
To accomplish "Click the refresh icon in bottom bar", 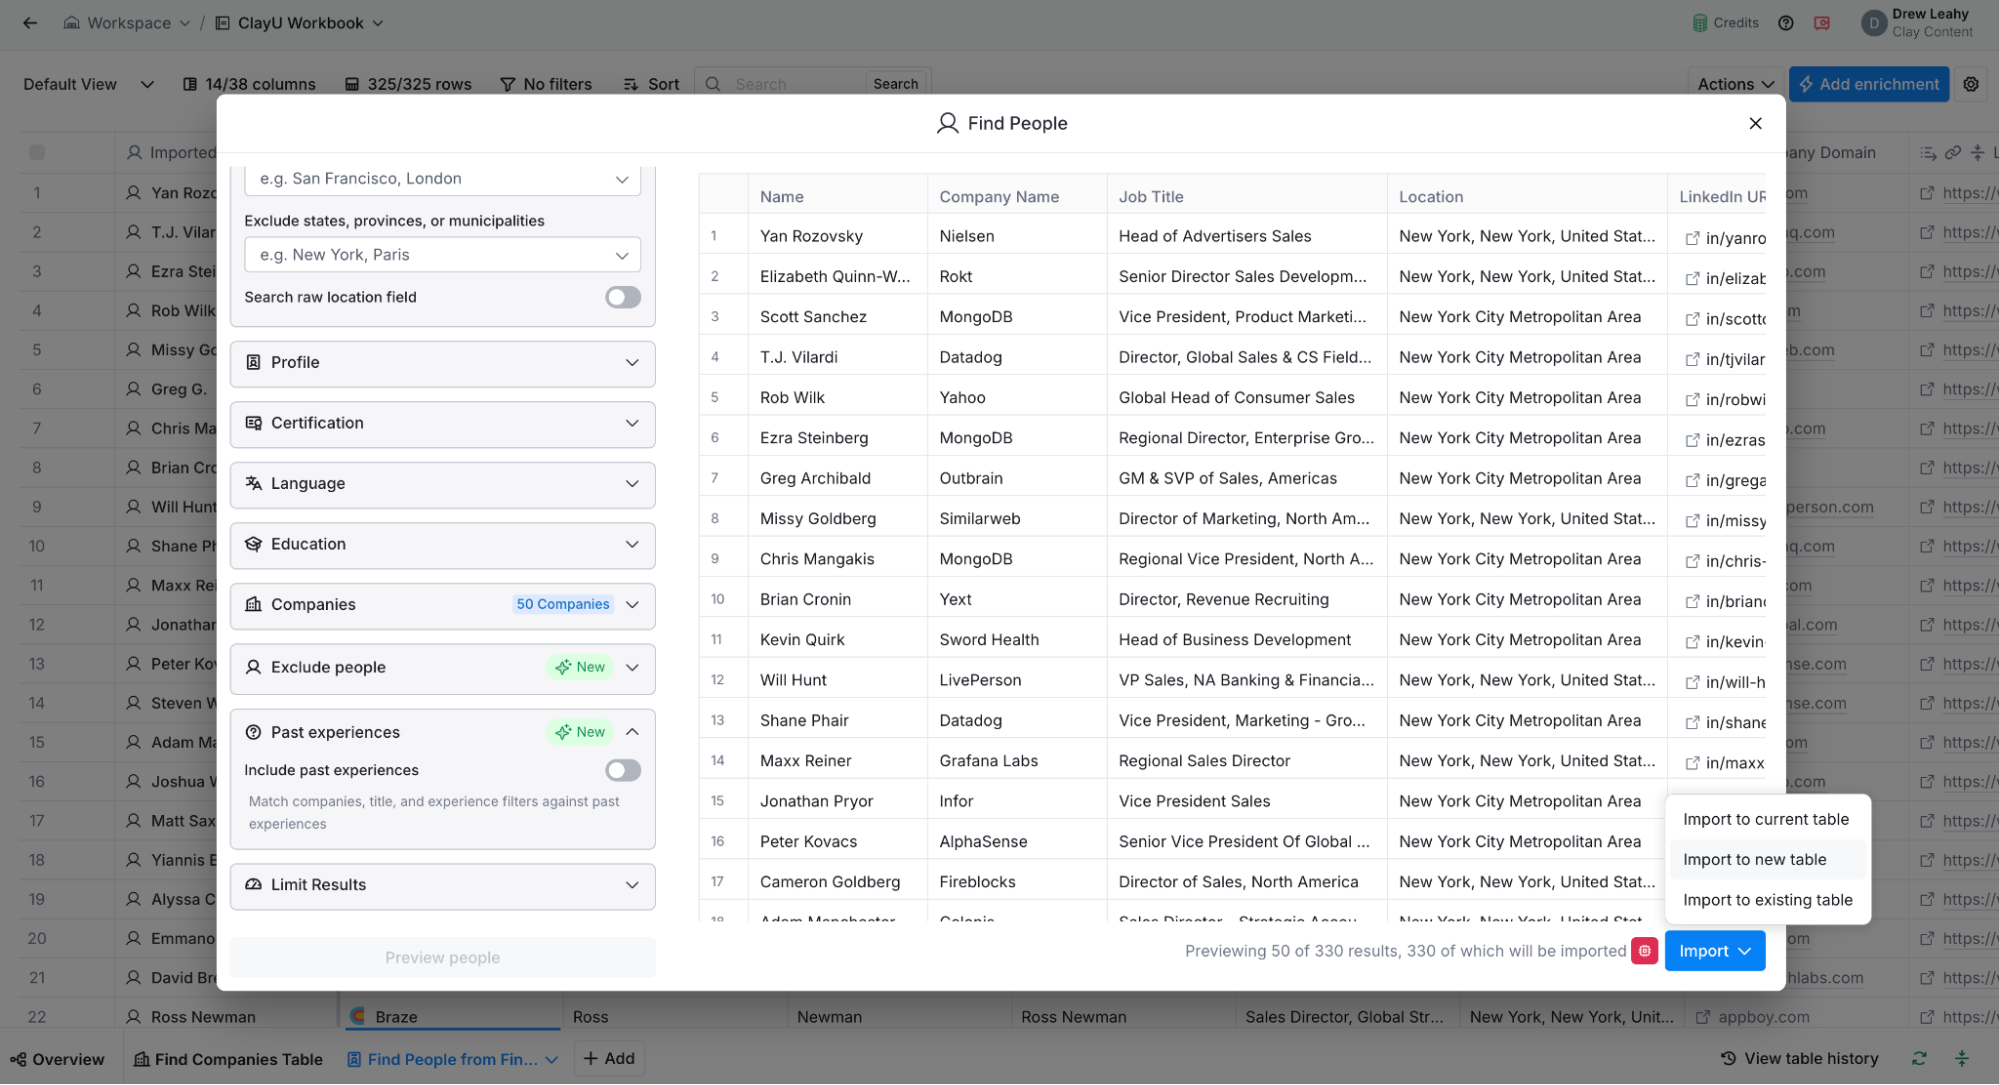I will [1918, 1058].
